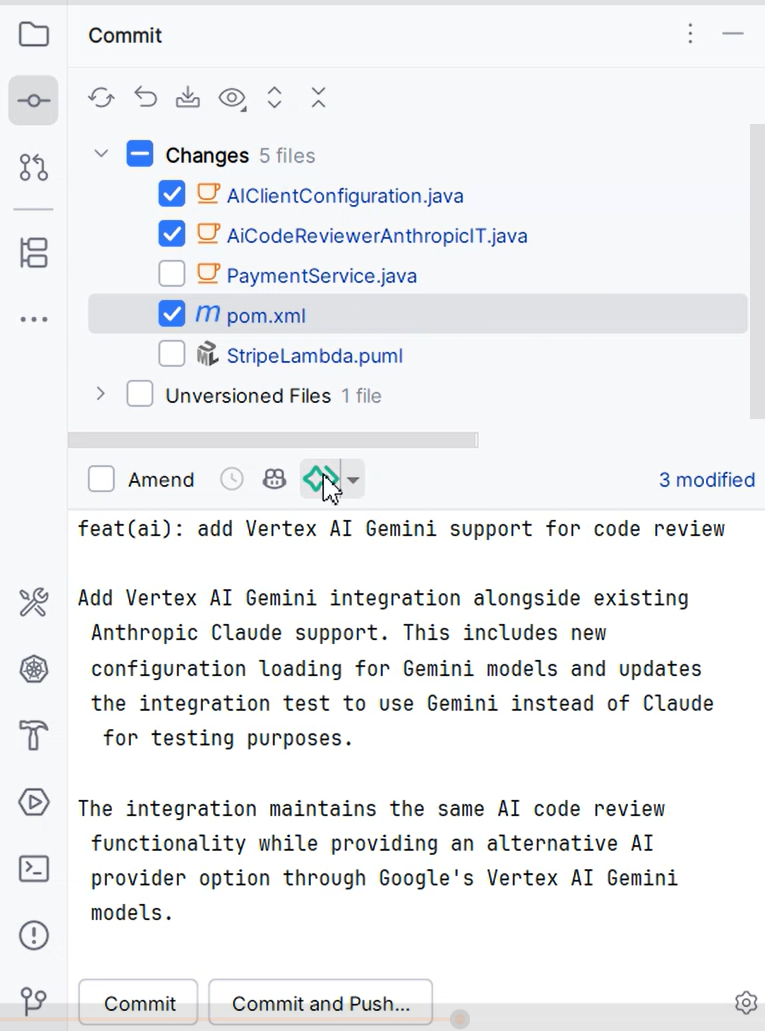Click the Expand All icon
The height and width of the screenshot is (1031, 765).
tap(274, 97)
